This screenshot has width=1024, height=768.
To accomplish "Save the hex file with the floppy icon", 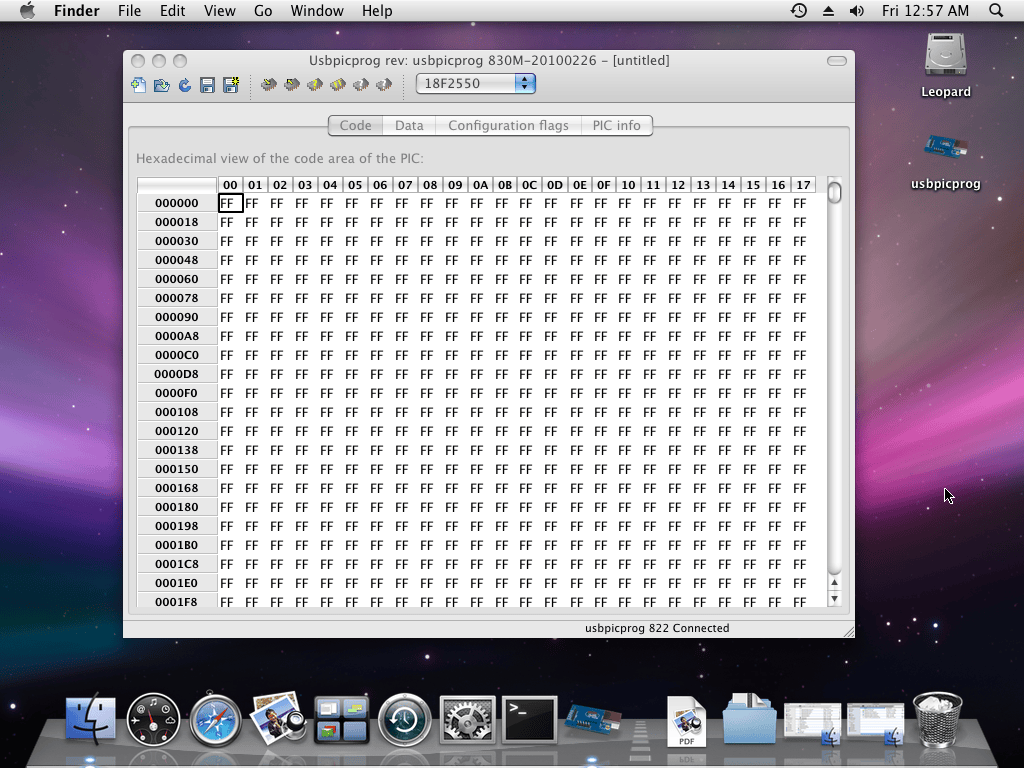I will [x=208, y=85].
